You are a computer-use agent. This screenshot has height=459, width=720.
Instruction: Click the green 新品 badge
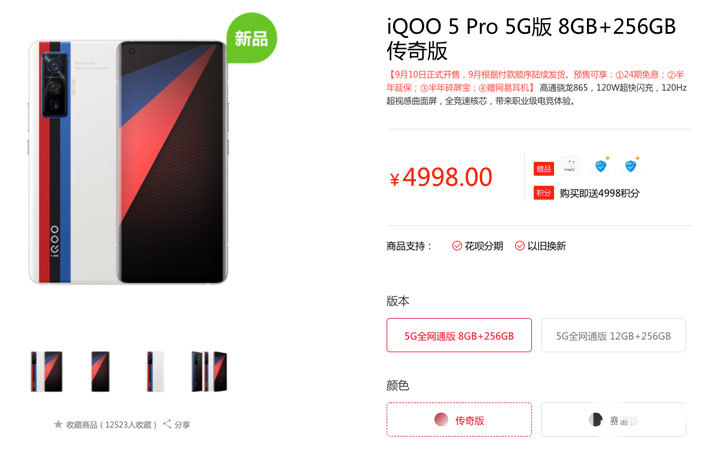pyautogui.click(x=252, y=38)
